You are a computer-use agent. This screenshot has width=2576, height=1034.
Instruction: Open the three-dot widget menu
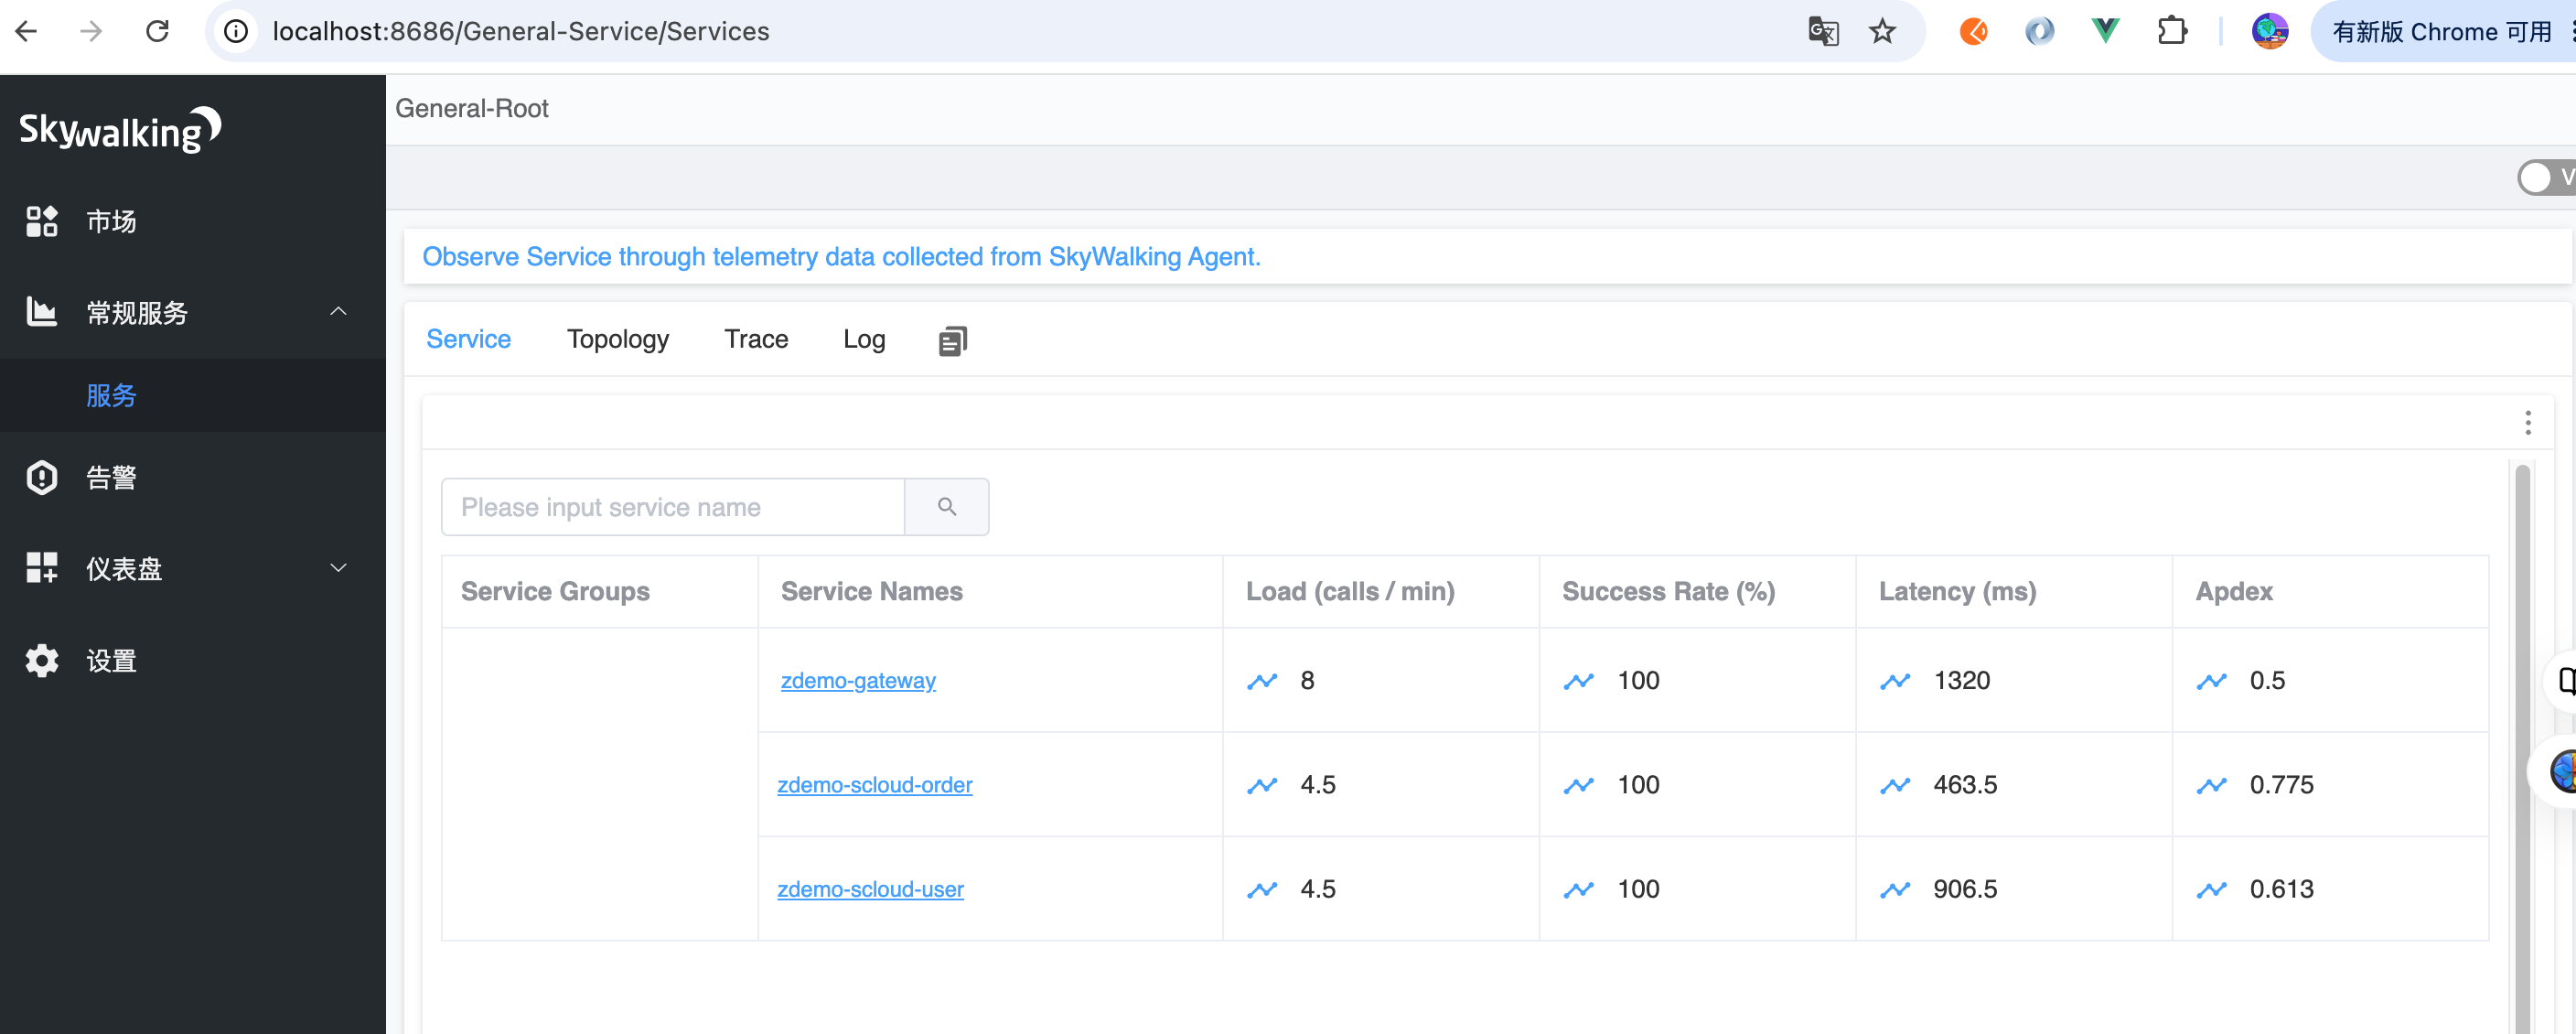pos(2527,423)
